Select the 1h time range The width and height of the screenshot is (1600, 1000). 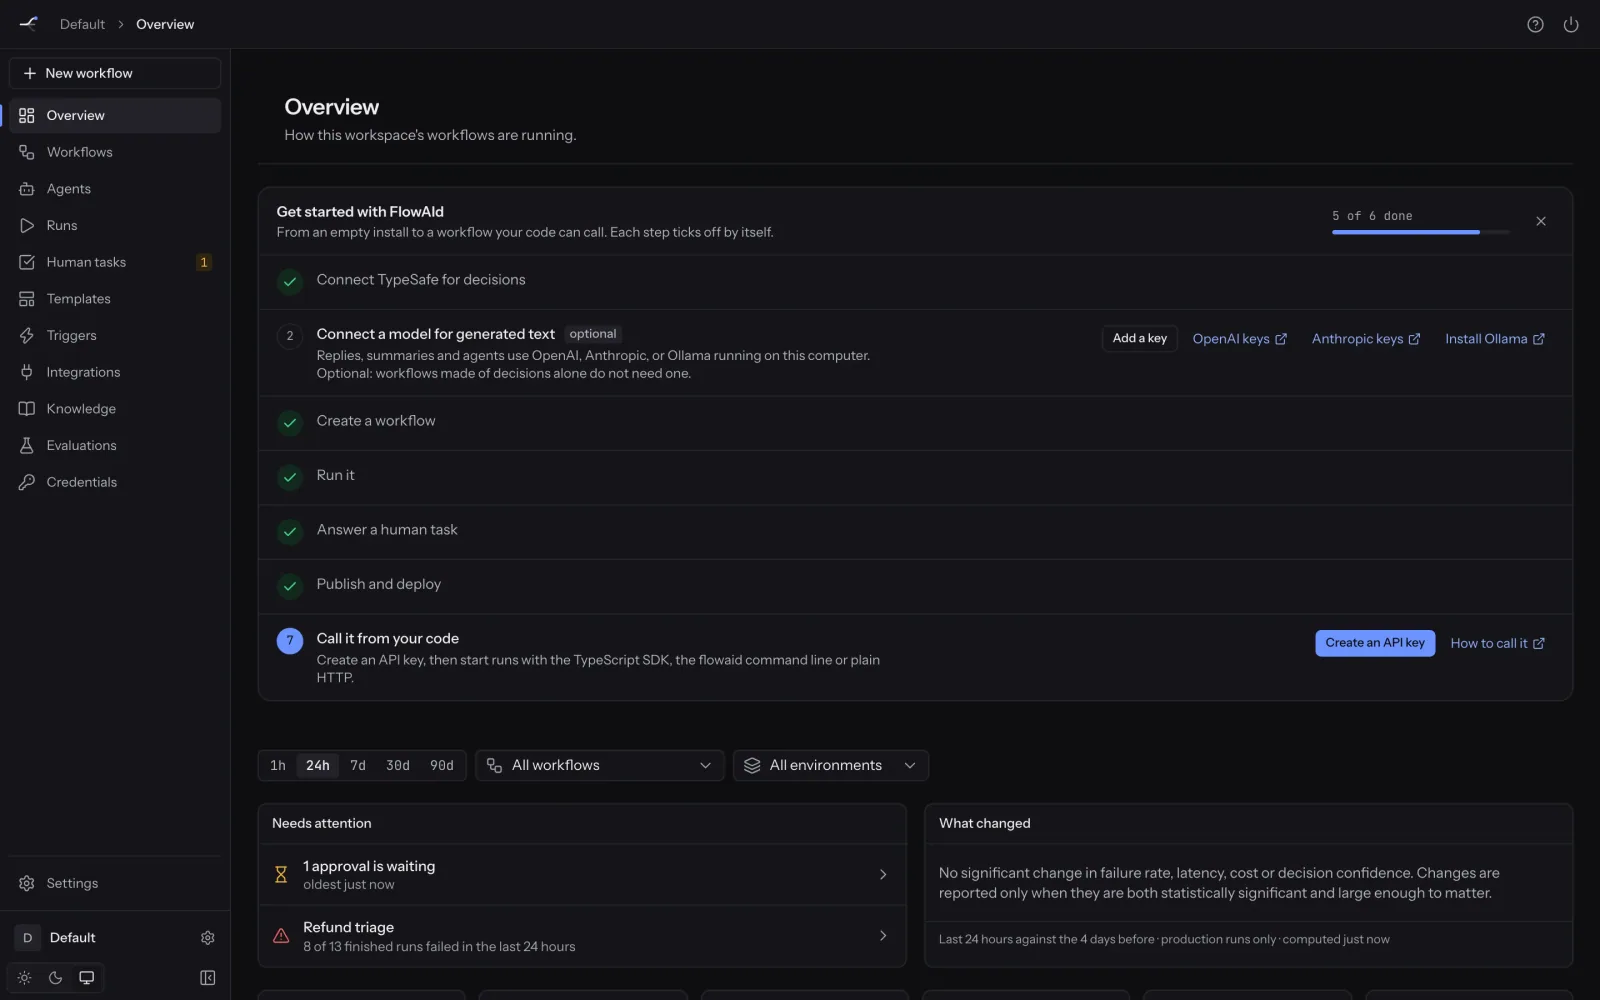click(x=278, y=765)
